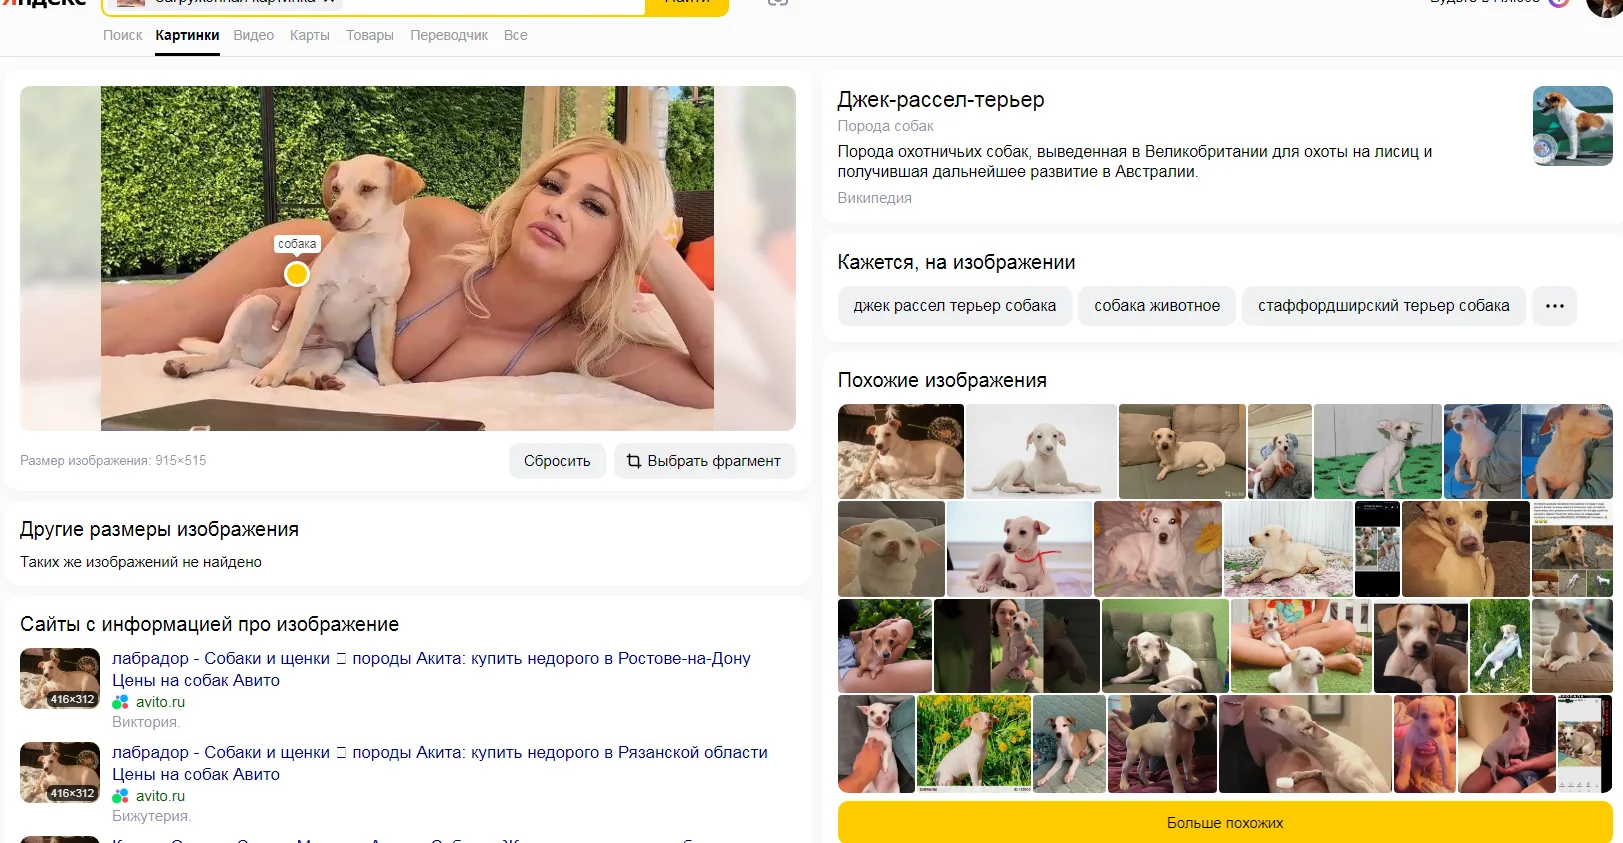
Task: Open the 416×312 thumbnail of the Рязанской области result
Action: [x=60, y=772]
